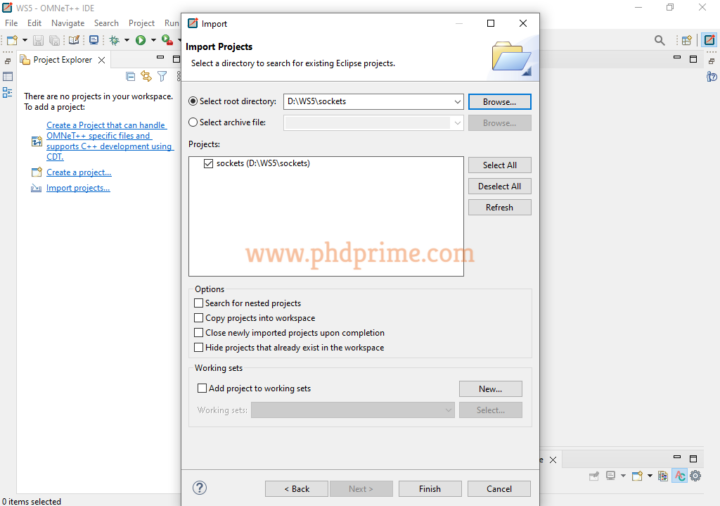Viewport: 720px width, 506px height.
Task: Select the 'Select archive file' radio button
Action: pyautogui.click(x=193, y=122)
